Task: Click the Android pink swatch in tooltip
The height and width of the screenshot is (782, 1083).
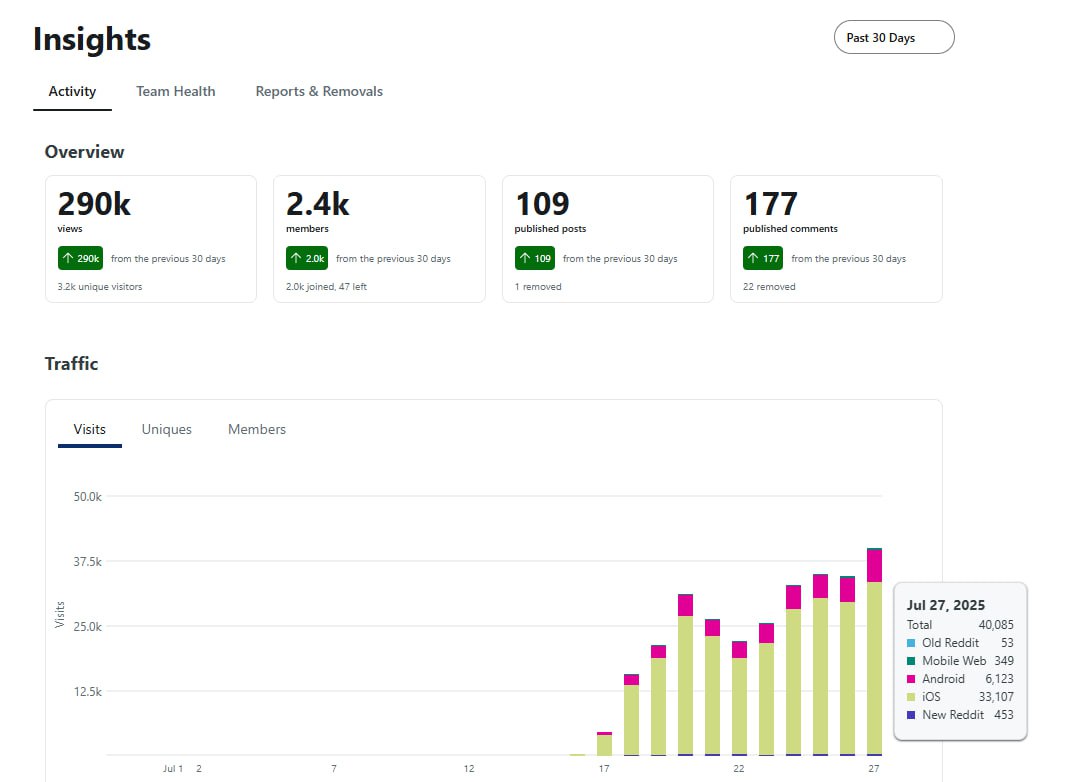Action: click(911, 679)
